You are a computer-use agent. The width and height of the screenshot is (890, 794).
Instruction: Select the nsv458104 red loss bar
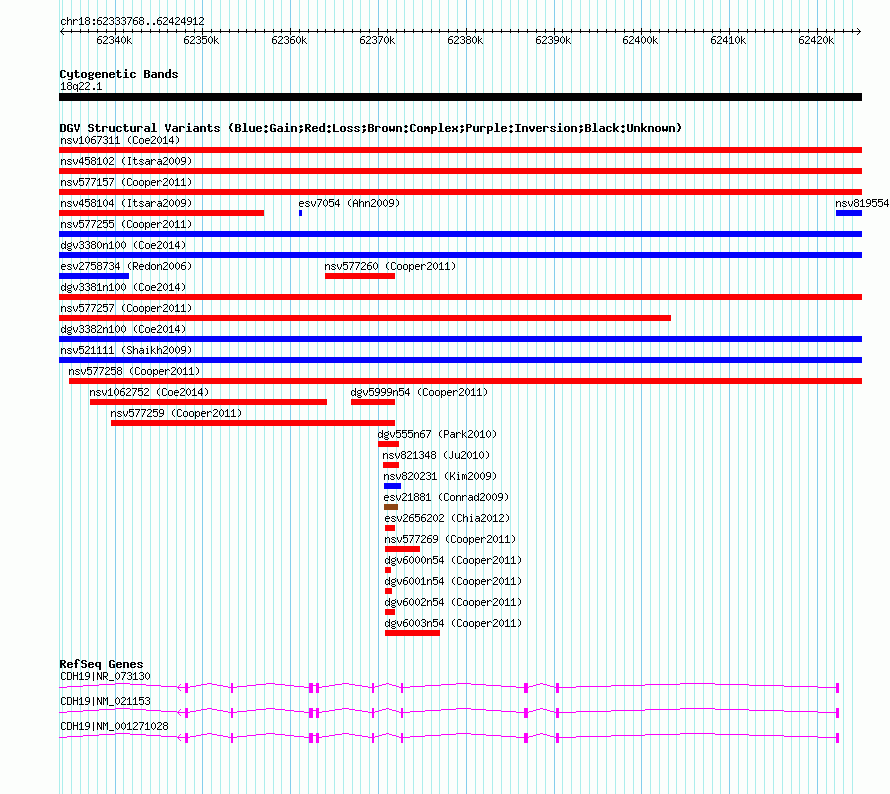click(161, 213)
